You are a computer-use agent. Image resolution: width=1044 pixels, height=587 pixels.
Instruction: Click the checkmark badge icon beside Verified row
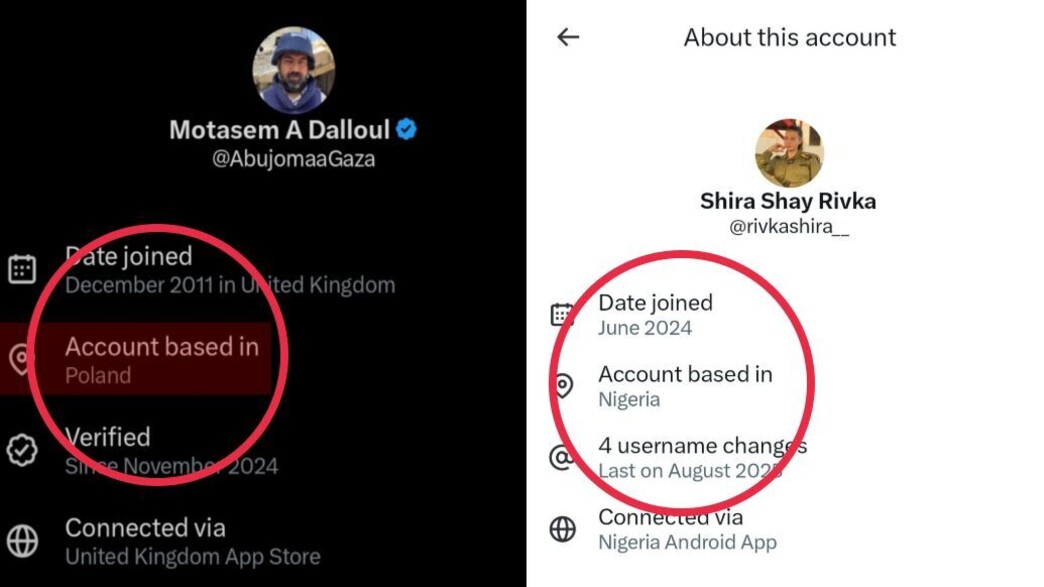22,450
